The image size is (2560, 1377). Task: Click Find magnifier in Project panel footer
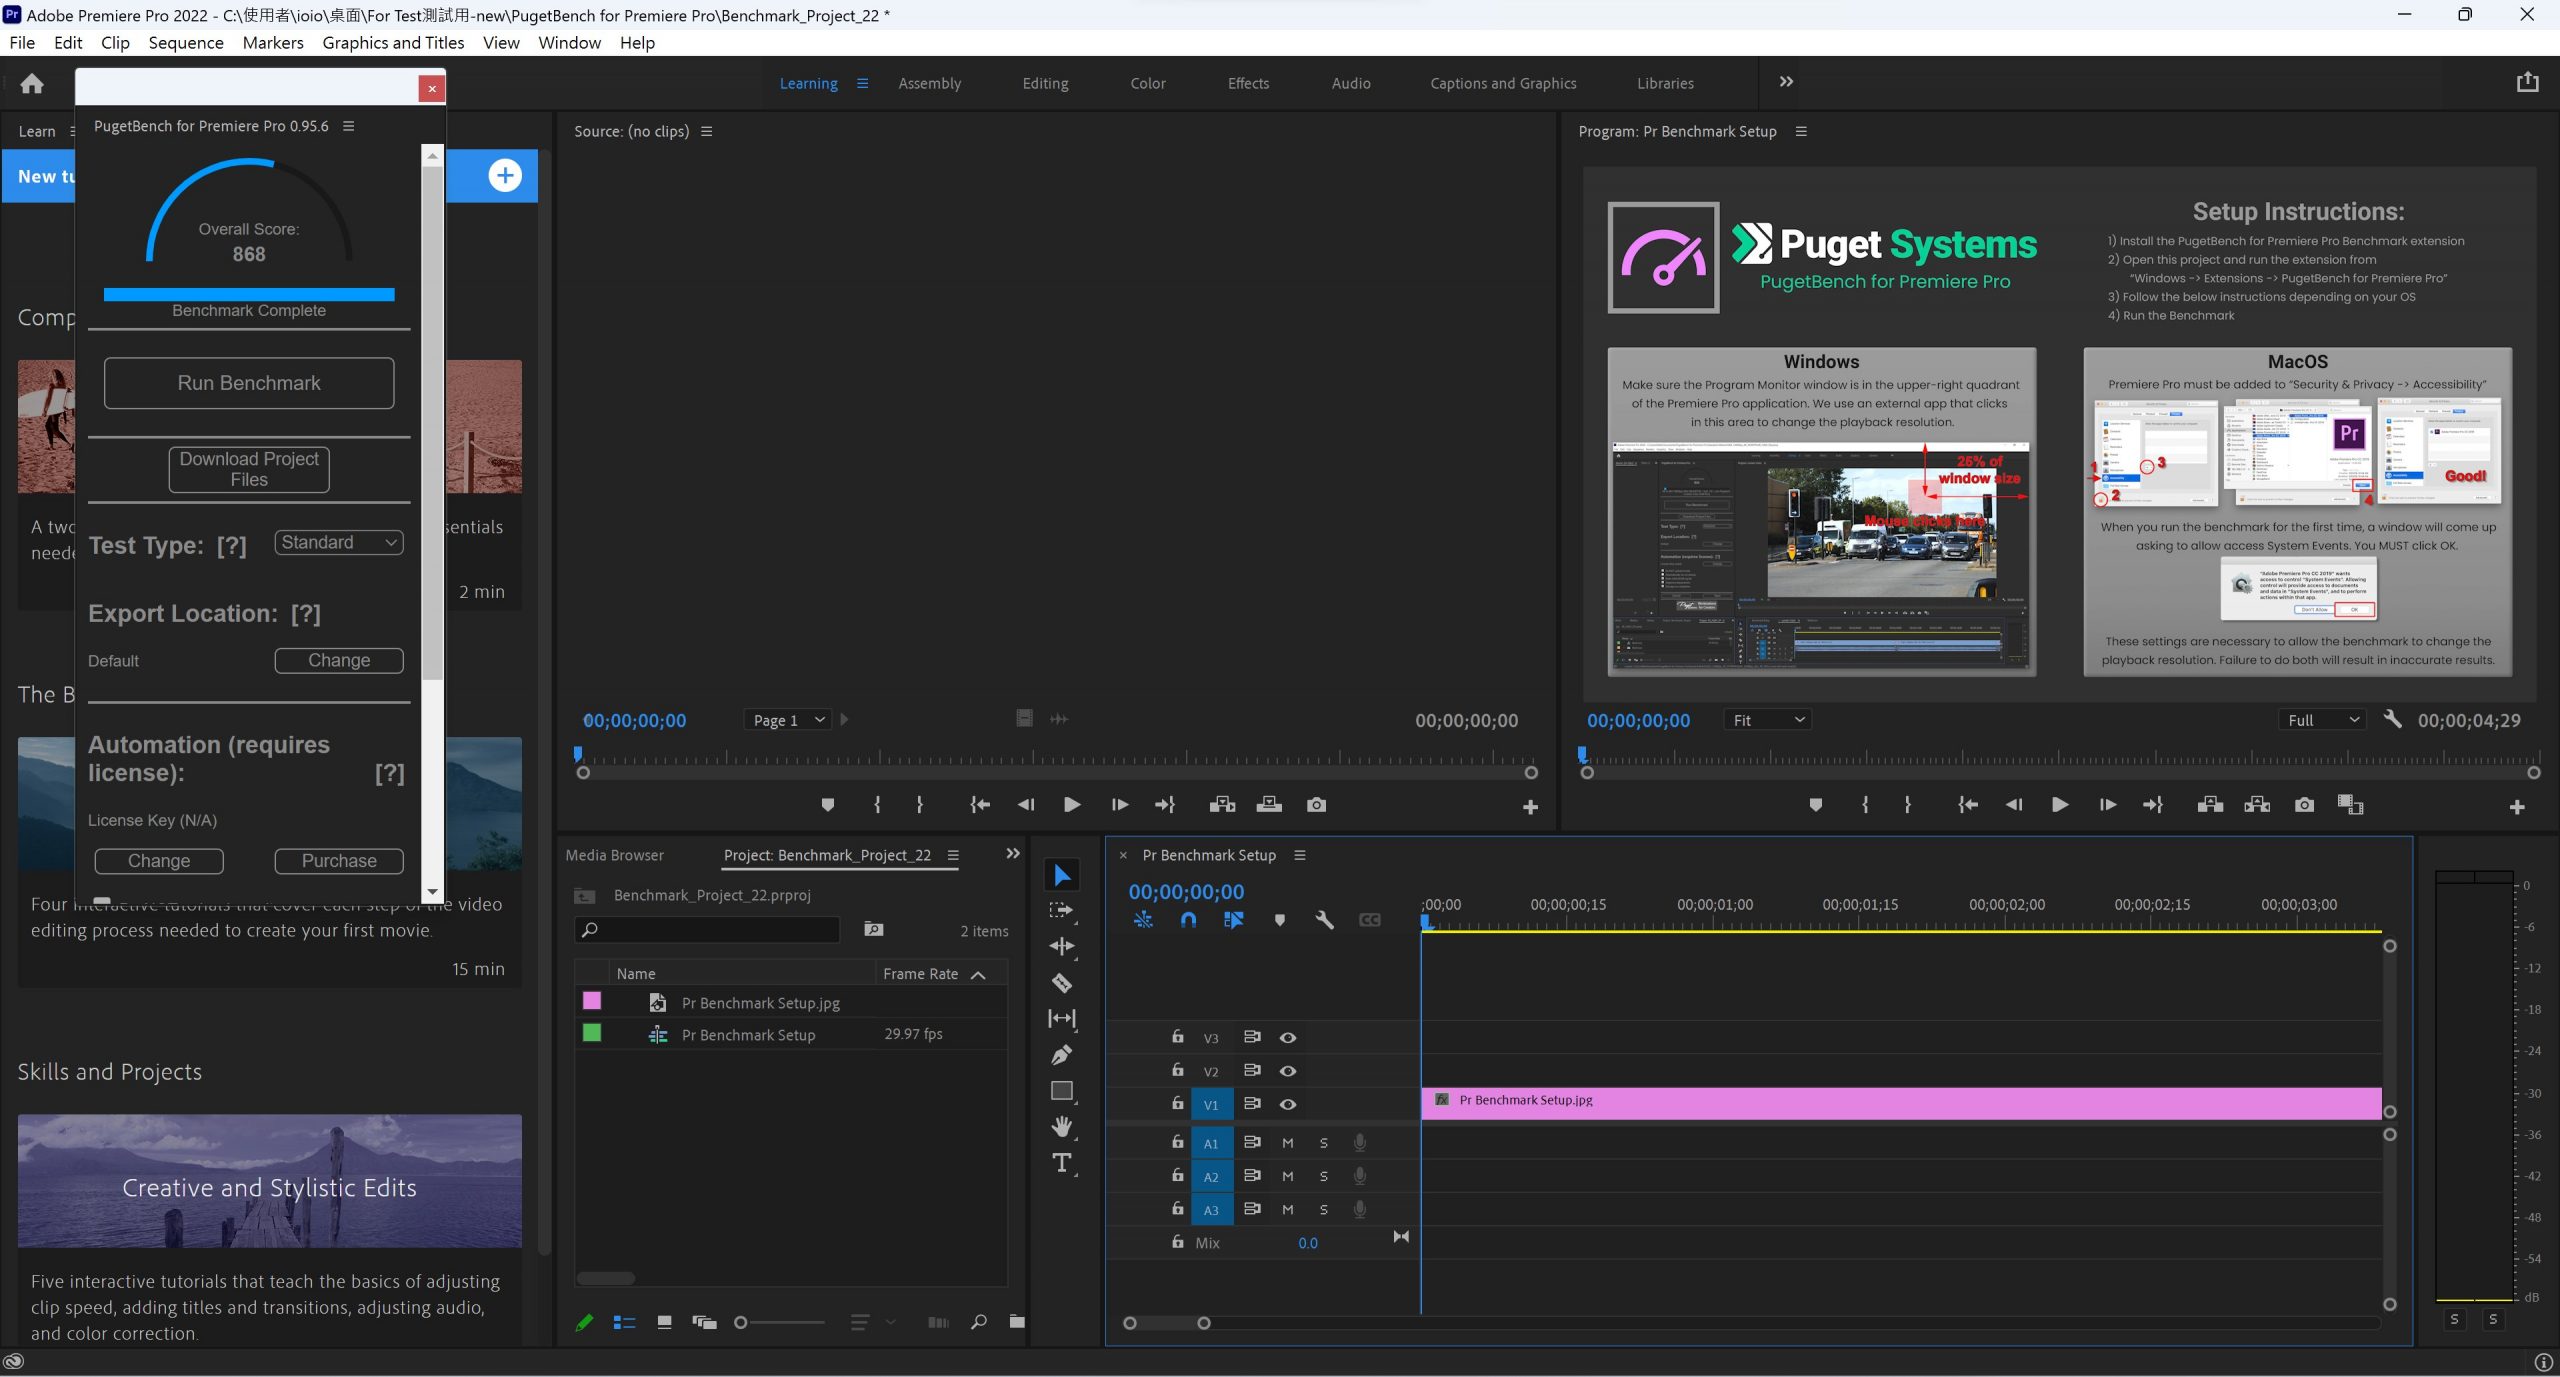pyautogui.click(x=979, y=1322)
